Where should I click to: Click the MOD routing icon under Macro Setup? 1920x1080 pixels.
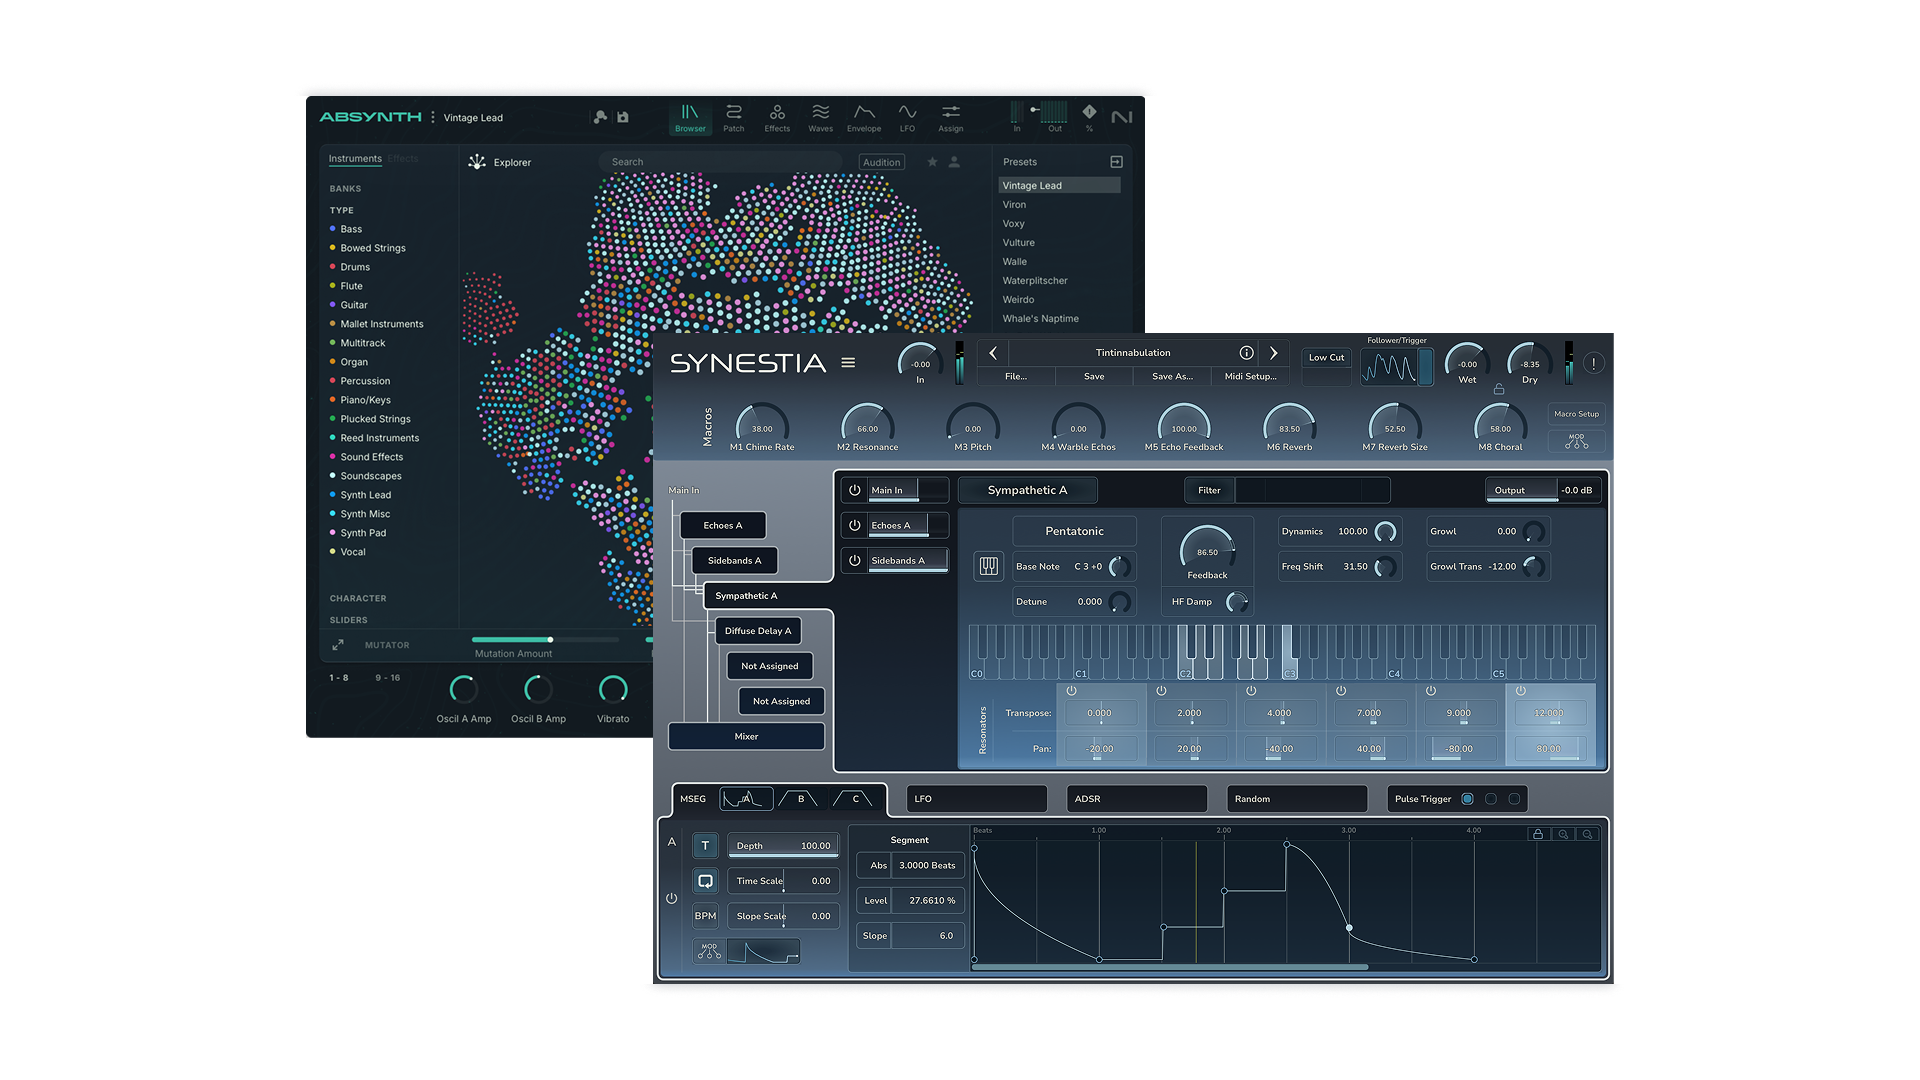1576,440
